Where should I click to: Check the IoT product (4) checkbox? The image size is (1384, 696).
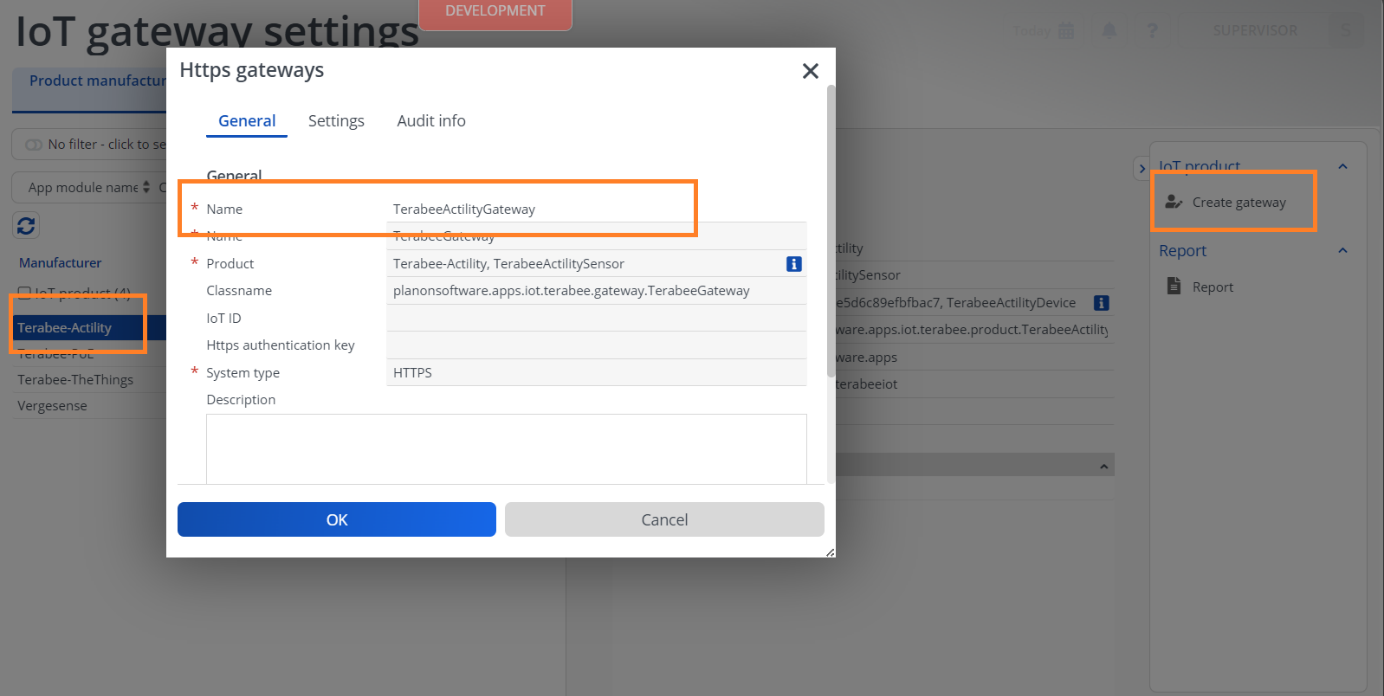pyautogui.click(x=25, y=293)
